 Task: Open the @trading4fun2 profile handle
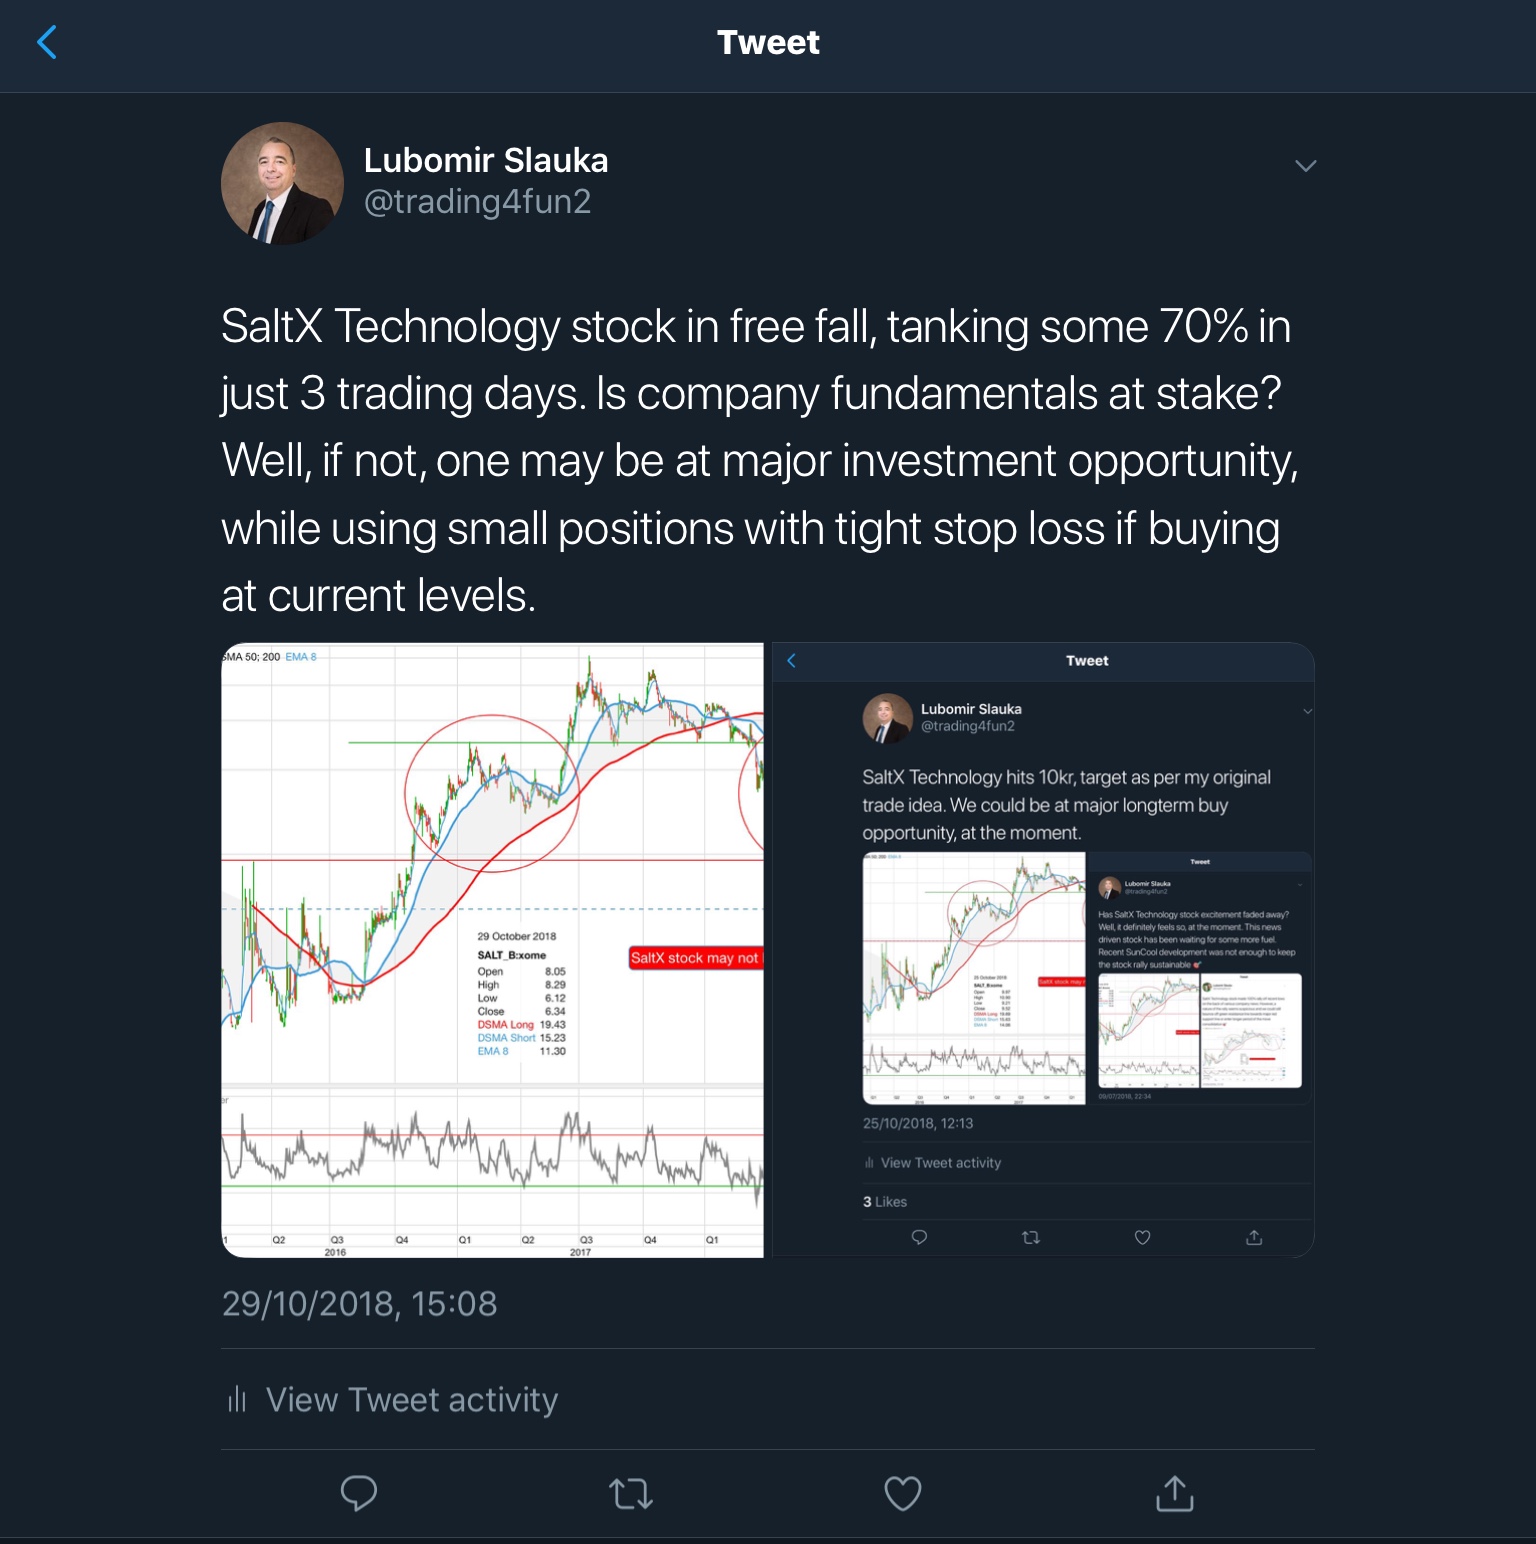point(477,202)
